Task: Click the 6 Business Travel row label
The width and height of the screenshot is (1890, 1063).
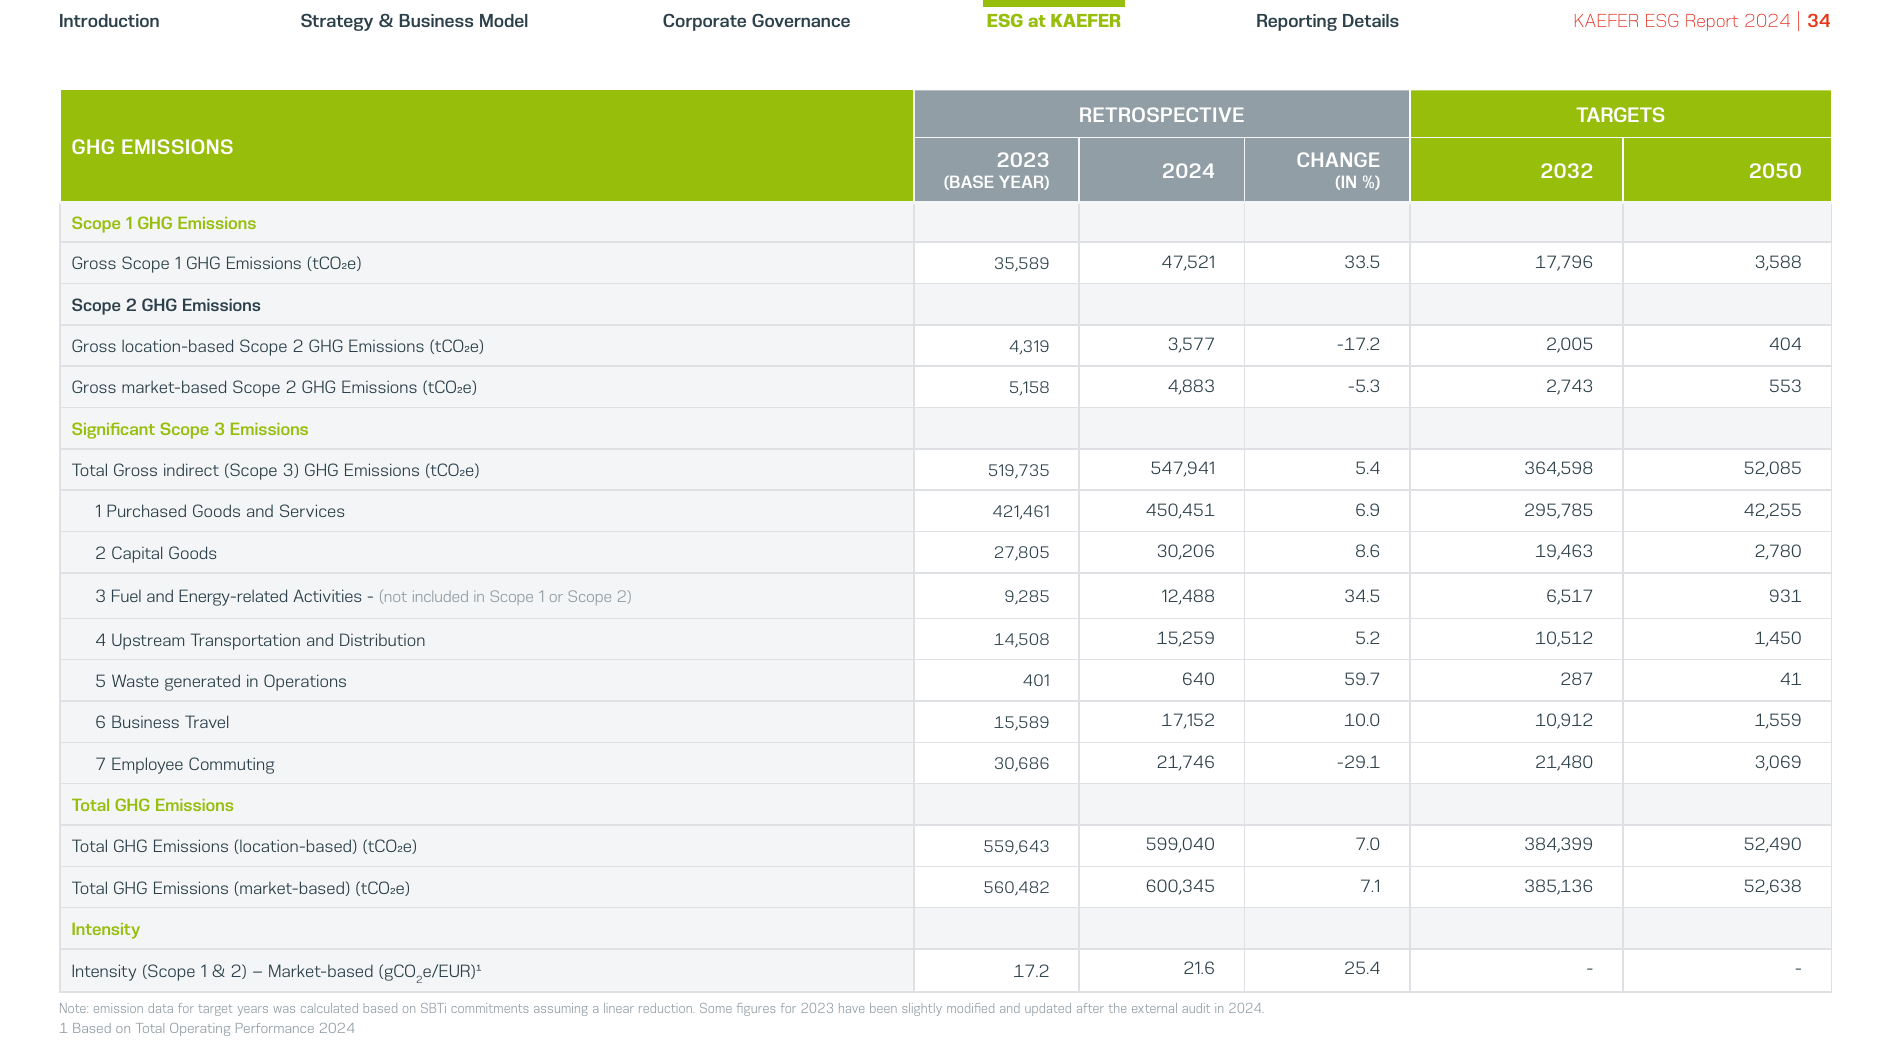Action: coord(162,722)
